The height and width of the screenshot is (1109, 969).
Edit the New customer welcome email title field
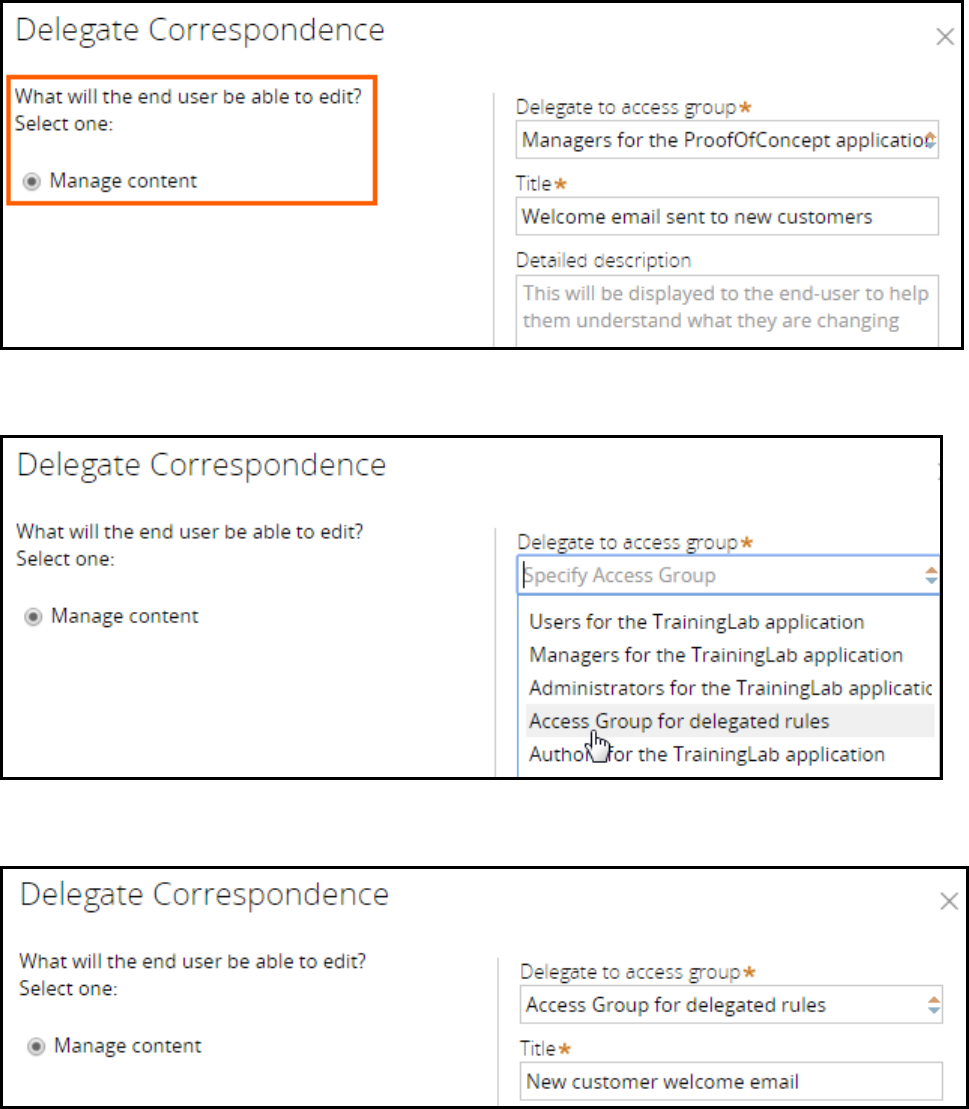tap(731, 1081)
